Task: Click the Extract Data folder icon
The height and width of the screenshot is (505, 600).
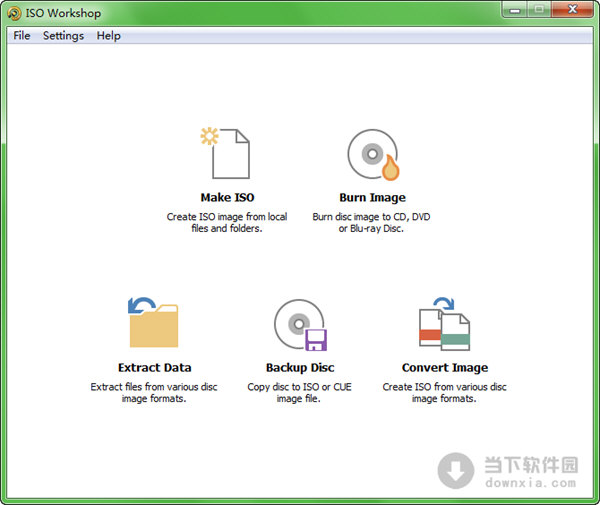Action: (153, 323)
